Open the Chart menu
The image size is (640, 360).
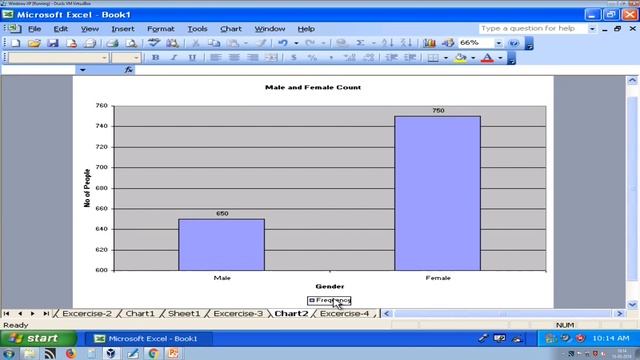[231, 29]
